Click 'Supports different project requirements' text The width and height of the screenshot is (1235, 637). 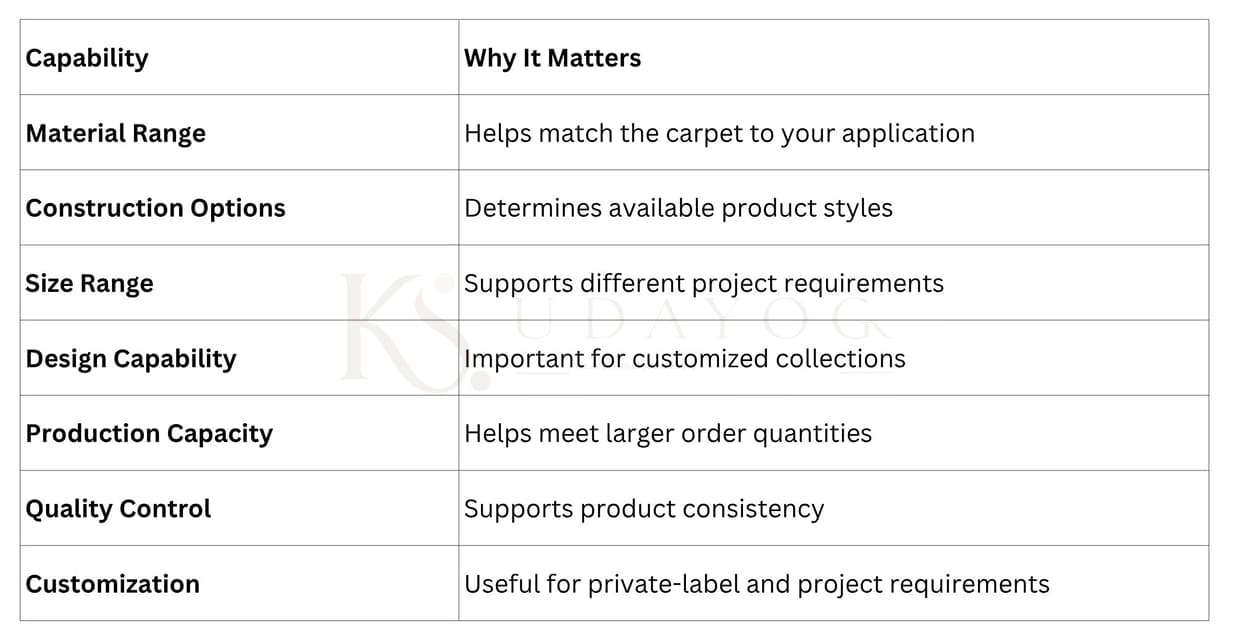[704, 284]
